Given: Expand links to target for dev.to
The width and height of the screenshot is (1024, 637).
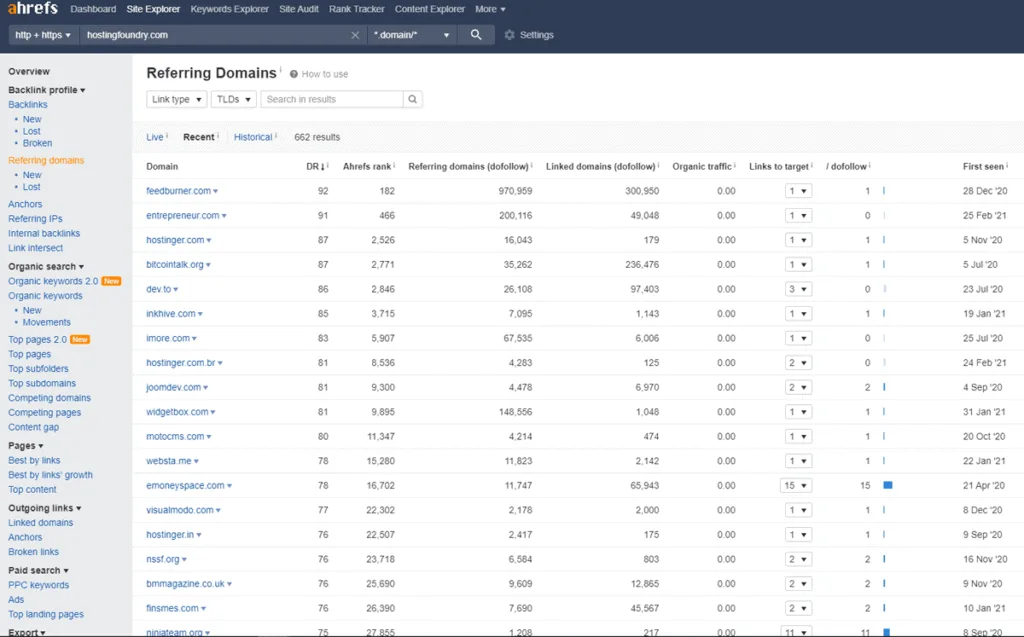Looking at the screenshot, I should pos(798,289).
